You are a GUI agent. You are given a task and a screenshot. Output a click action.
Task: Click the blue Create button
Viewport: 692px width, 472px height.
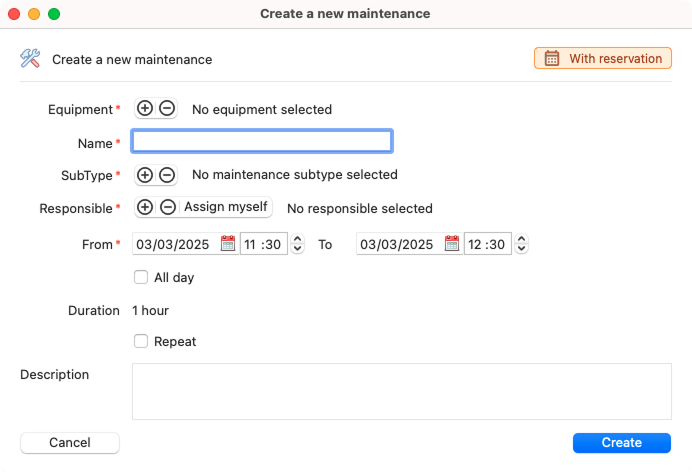pos(622,443)
